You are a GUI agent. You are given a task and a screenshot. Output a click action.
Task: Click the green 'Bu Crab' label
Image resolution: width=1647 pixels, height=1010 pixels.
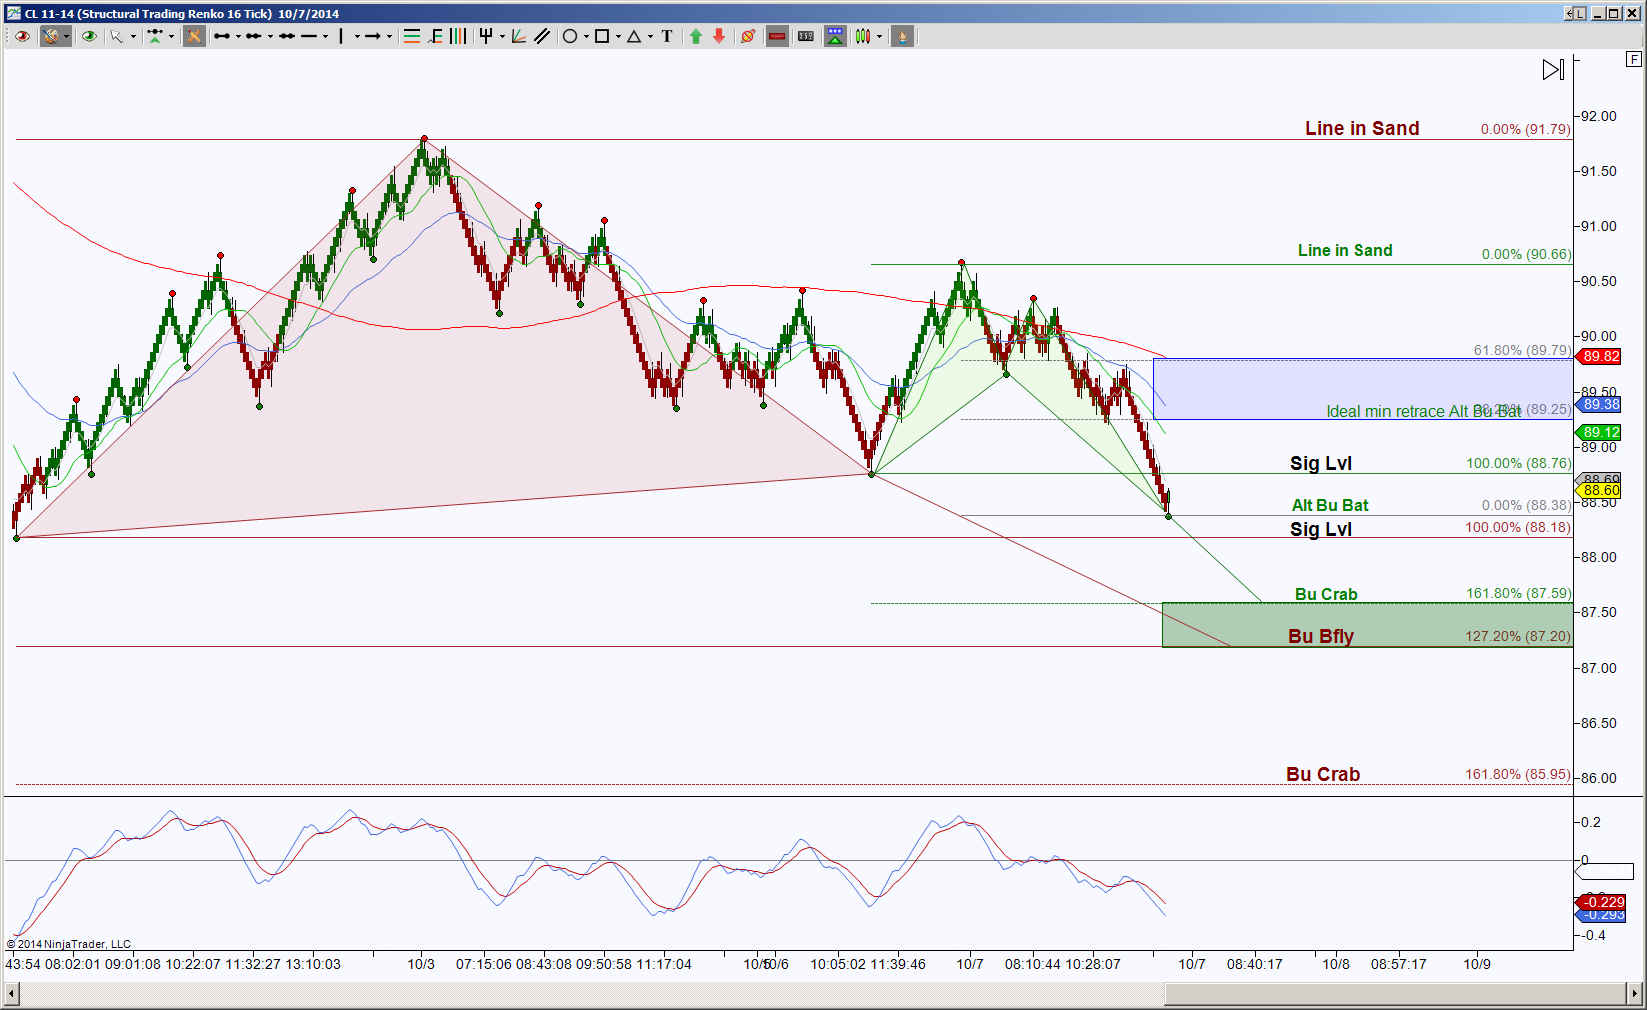pyautogui.click(x=1326, y=594)
